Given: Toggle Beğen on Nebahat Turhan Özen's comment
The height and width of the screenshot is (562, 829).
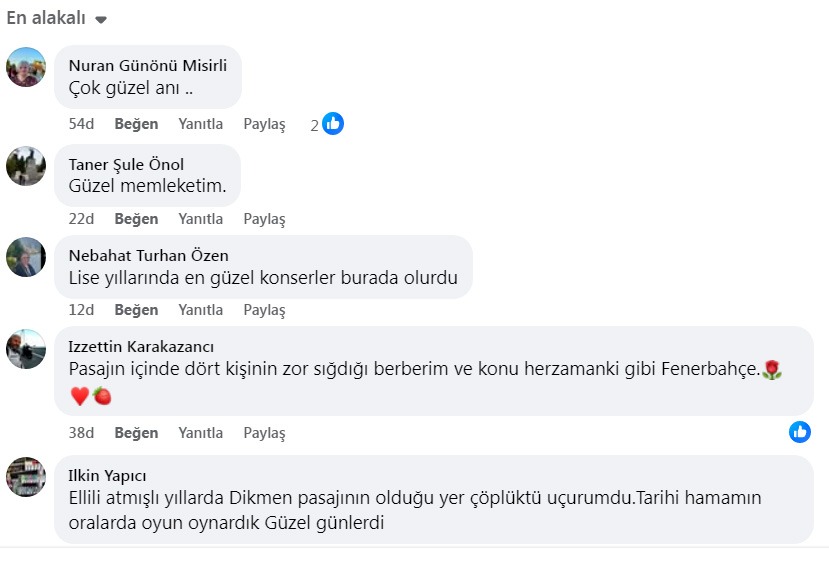Looking at the screenshot, I should (x=136, y=310).
